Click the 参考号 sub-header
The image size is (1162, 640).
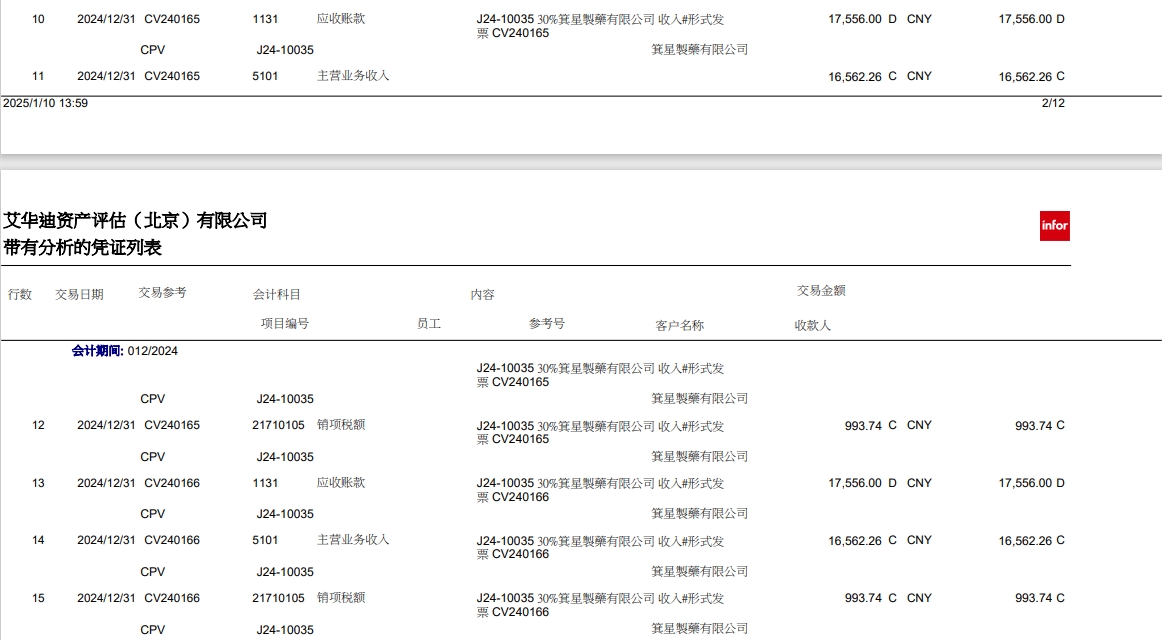click(x=547, y=324)
